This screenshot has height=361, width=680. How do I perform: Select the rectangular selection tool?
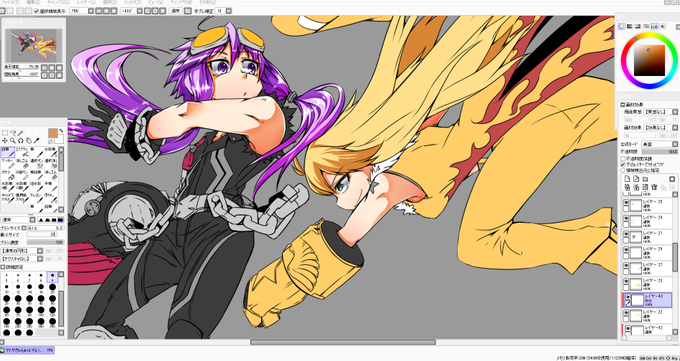pos(5,133)
